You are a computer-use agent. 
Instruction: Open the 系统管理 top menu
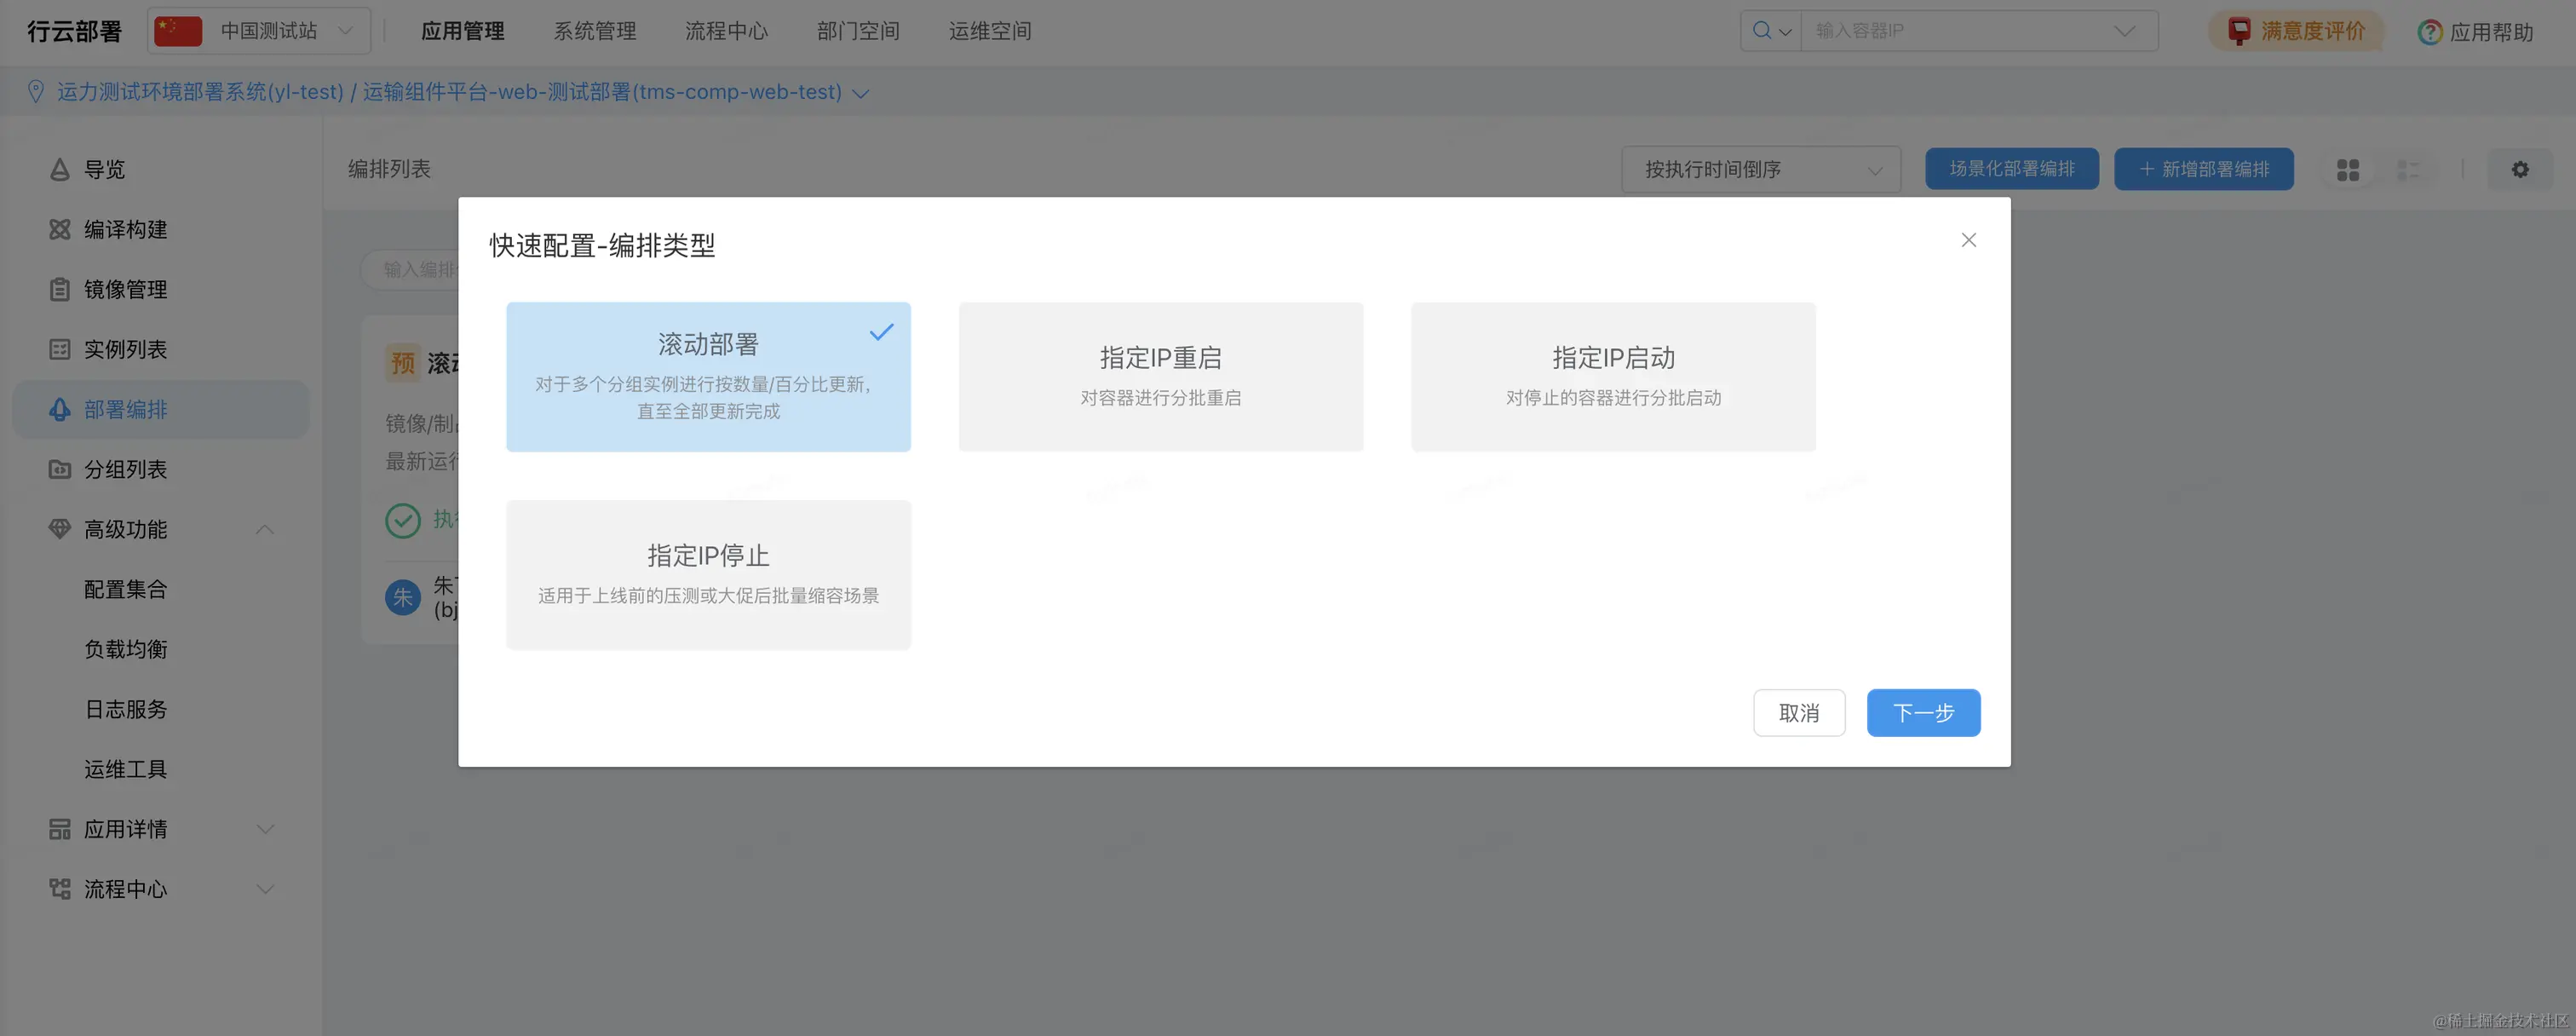tap(595, 31)
